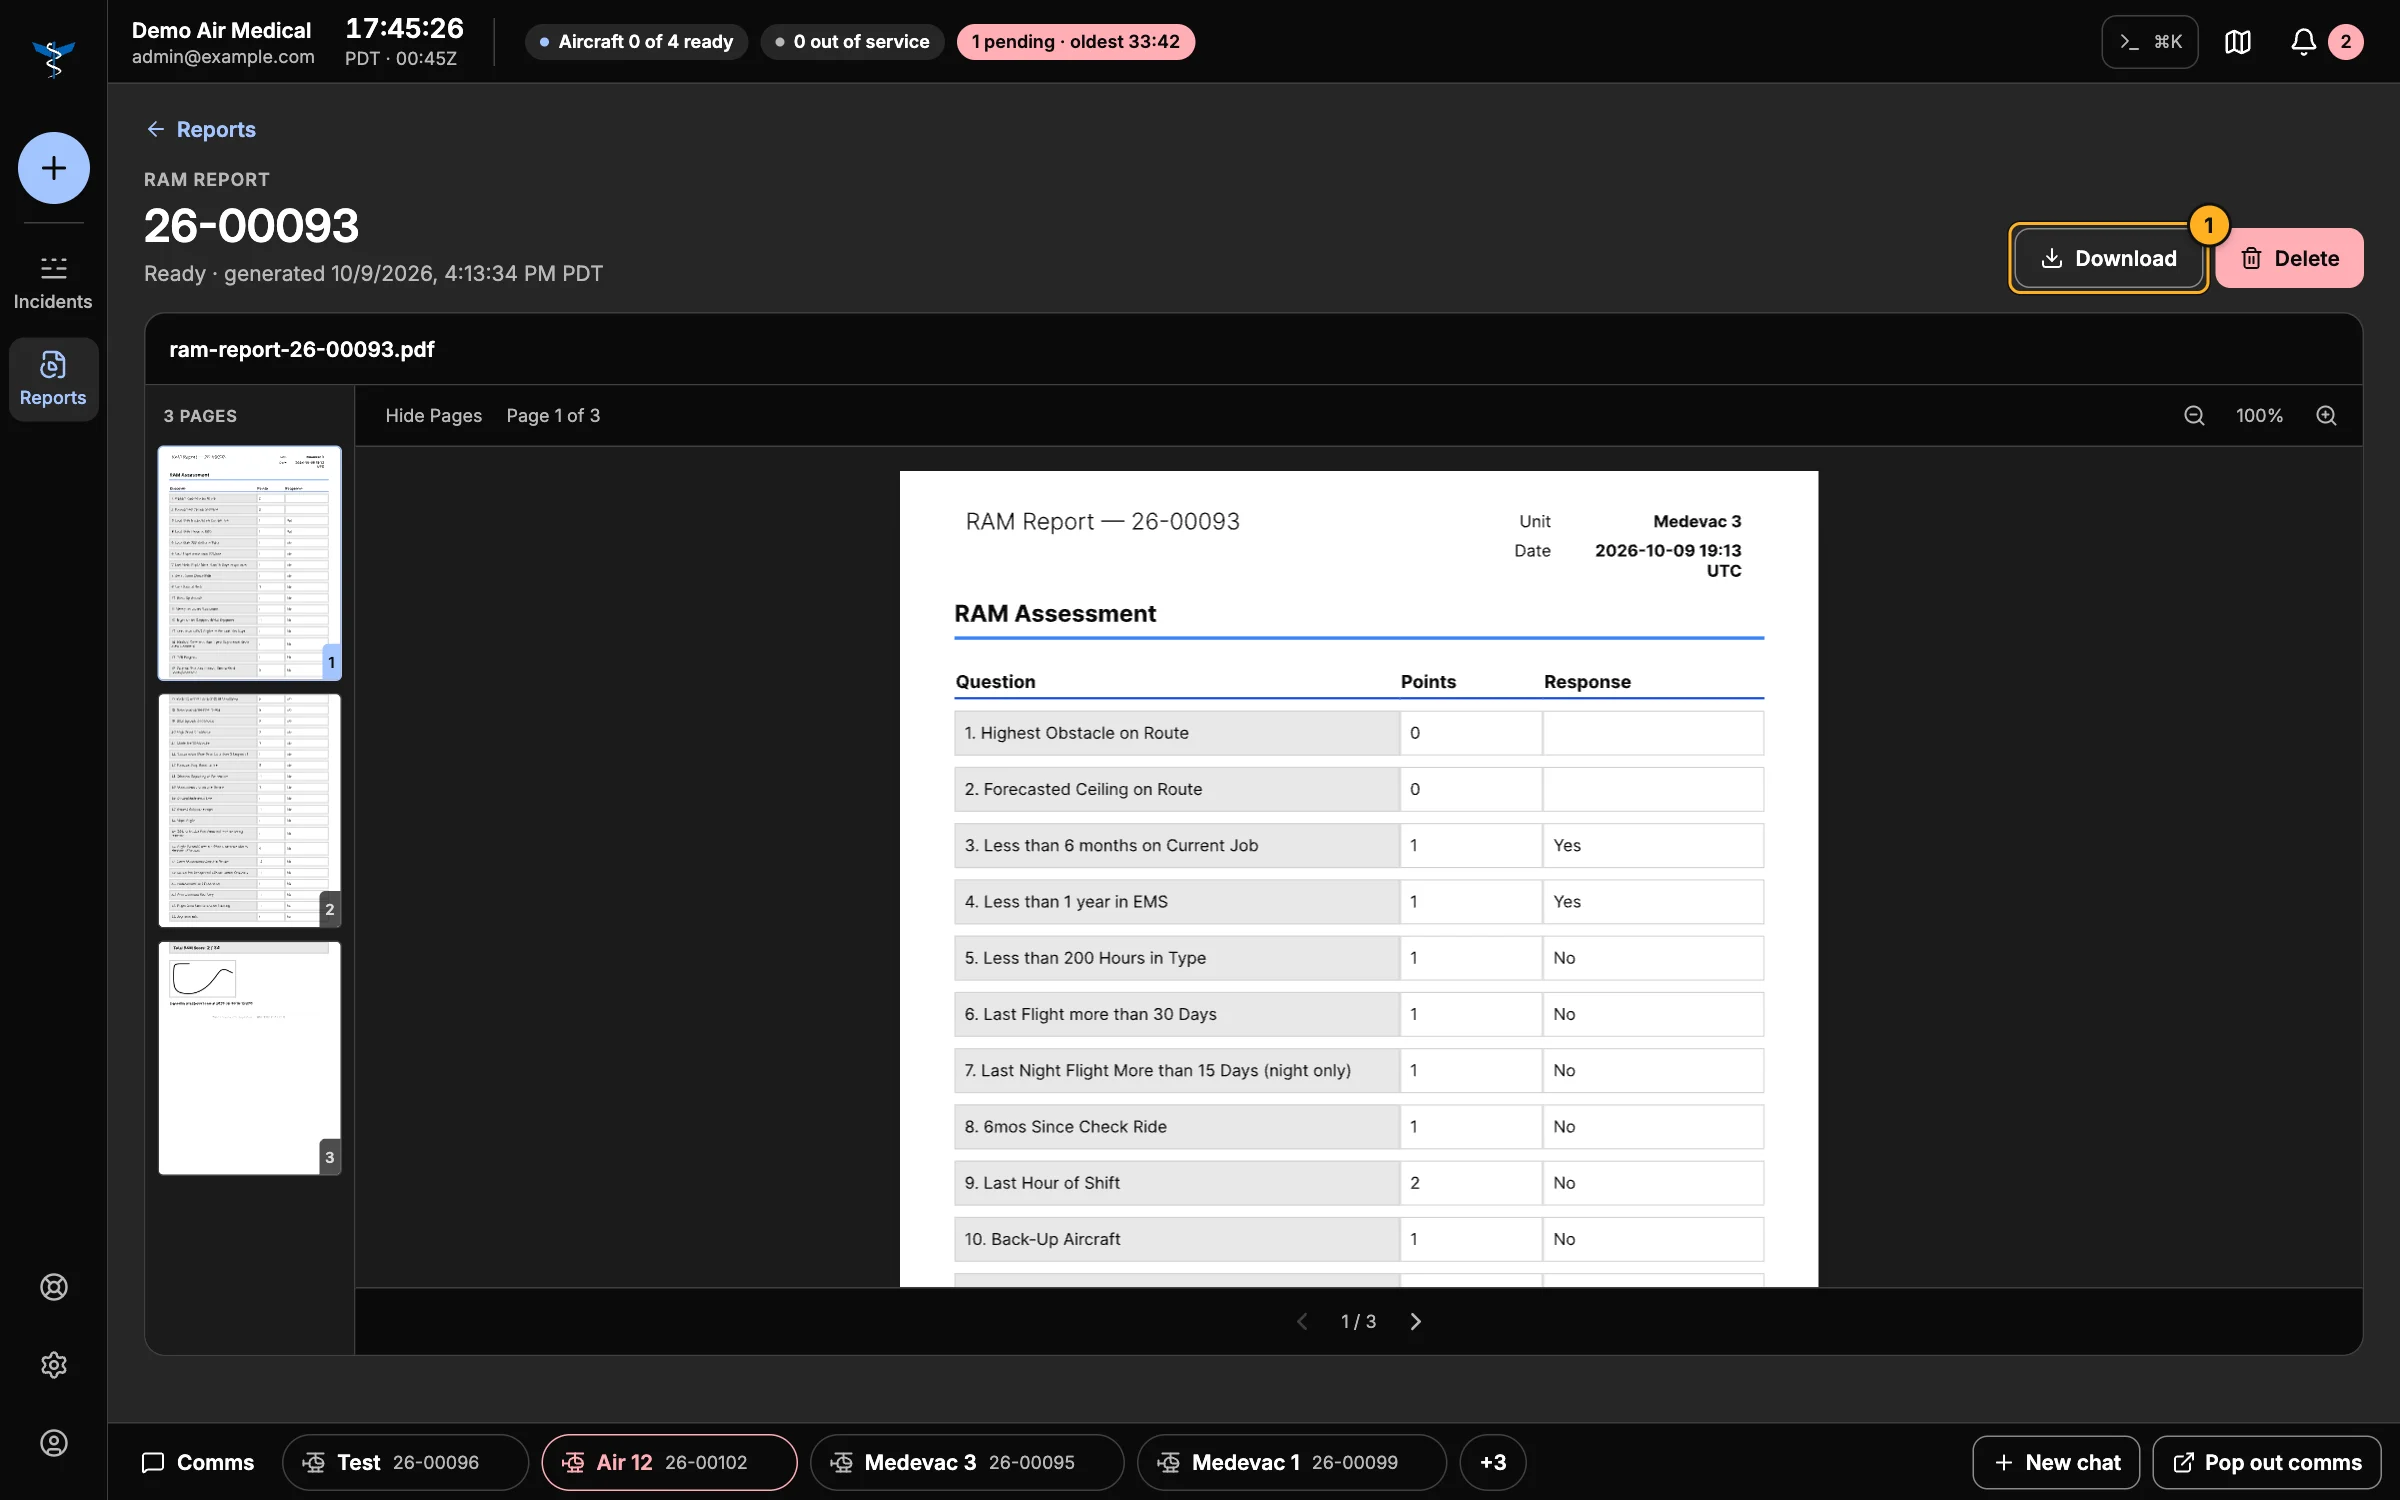Open Air 12 26-00102 chat tab
The height and width of the screenshot is (1500, 2400).
point(669,1462)
